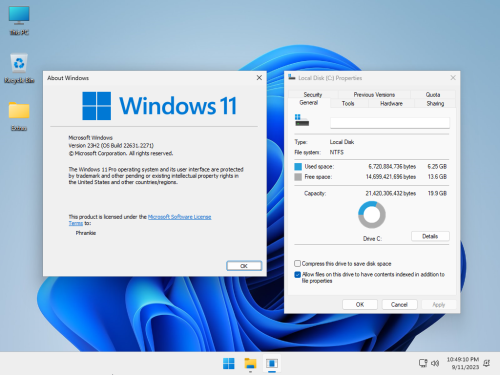
Task: Click the Windows 11 logo in About Windows
Action: tap(160, 106)
